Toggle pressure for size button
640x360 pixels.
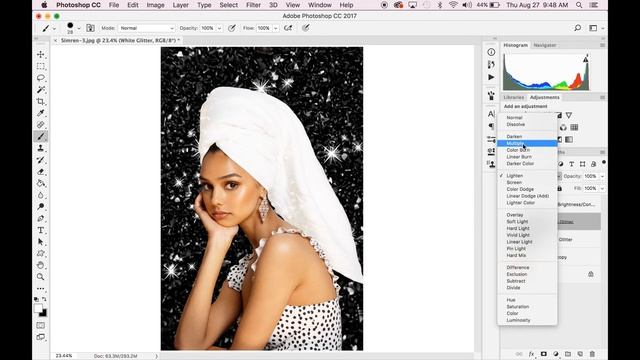(305, 28)
